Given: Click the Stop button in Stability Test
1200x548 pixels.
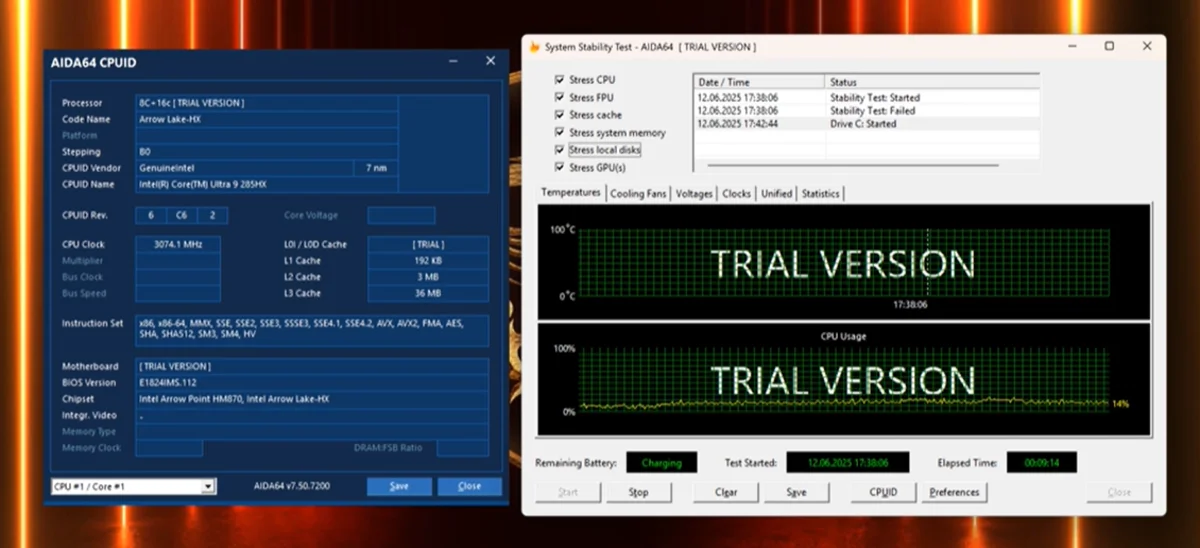Looking at the screenshot, I should pyautogui.click(x=639, y=492).
